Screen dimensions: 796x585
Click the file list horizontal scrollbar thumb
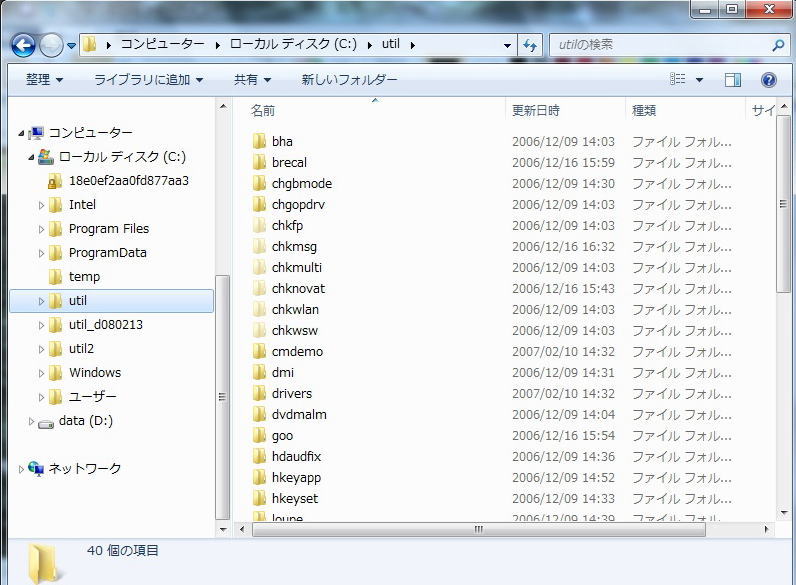pyautogui.click(x=479, y=529)
